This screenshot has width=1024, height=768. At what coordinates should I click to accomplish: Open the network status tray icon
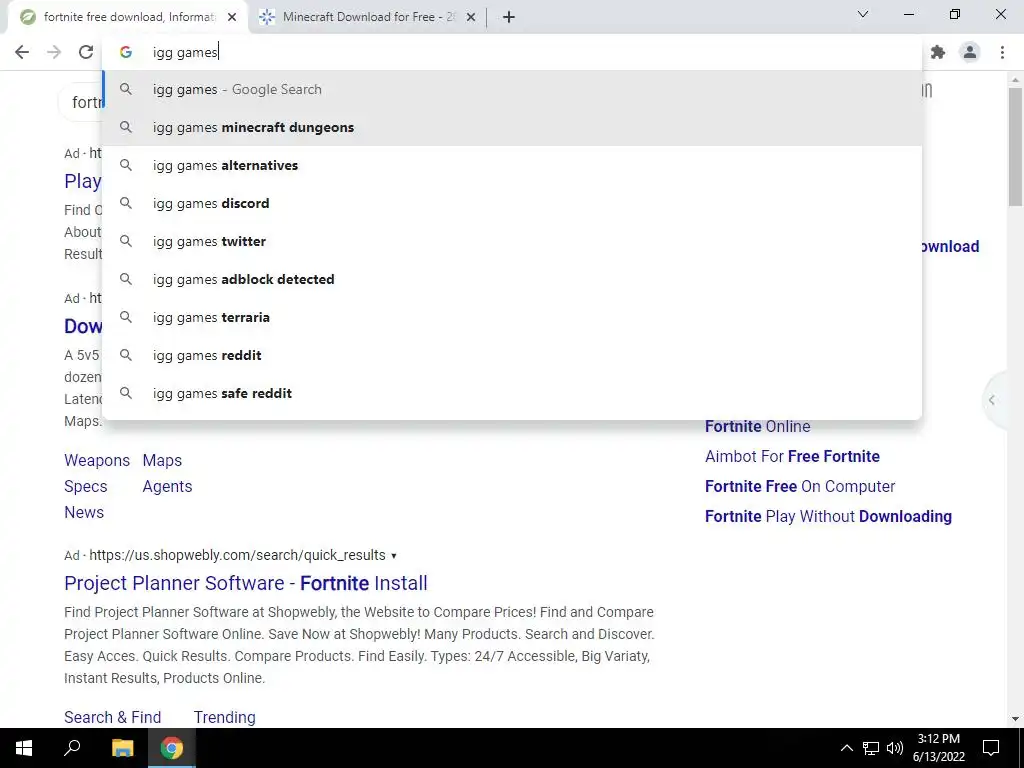pos(871,748)
